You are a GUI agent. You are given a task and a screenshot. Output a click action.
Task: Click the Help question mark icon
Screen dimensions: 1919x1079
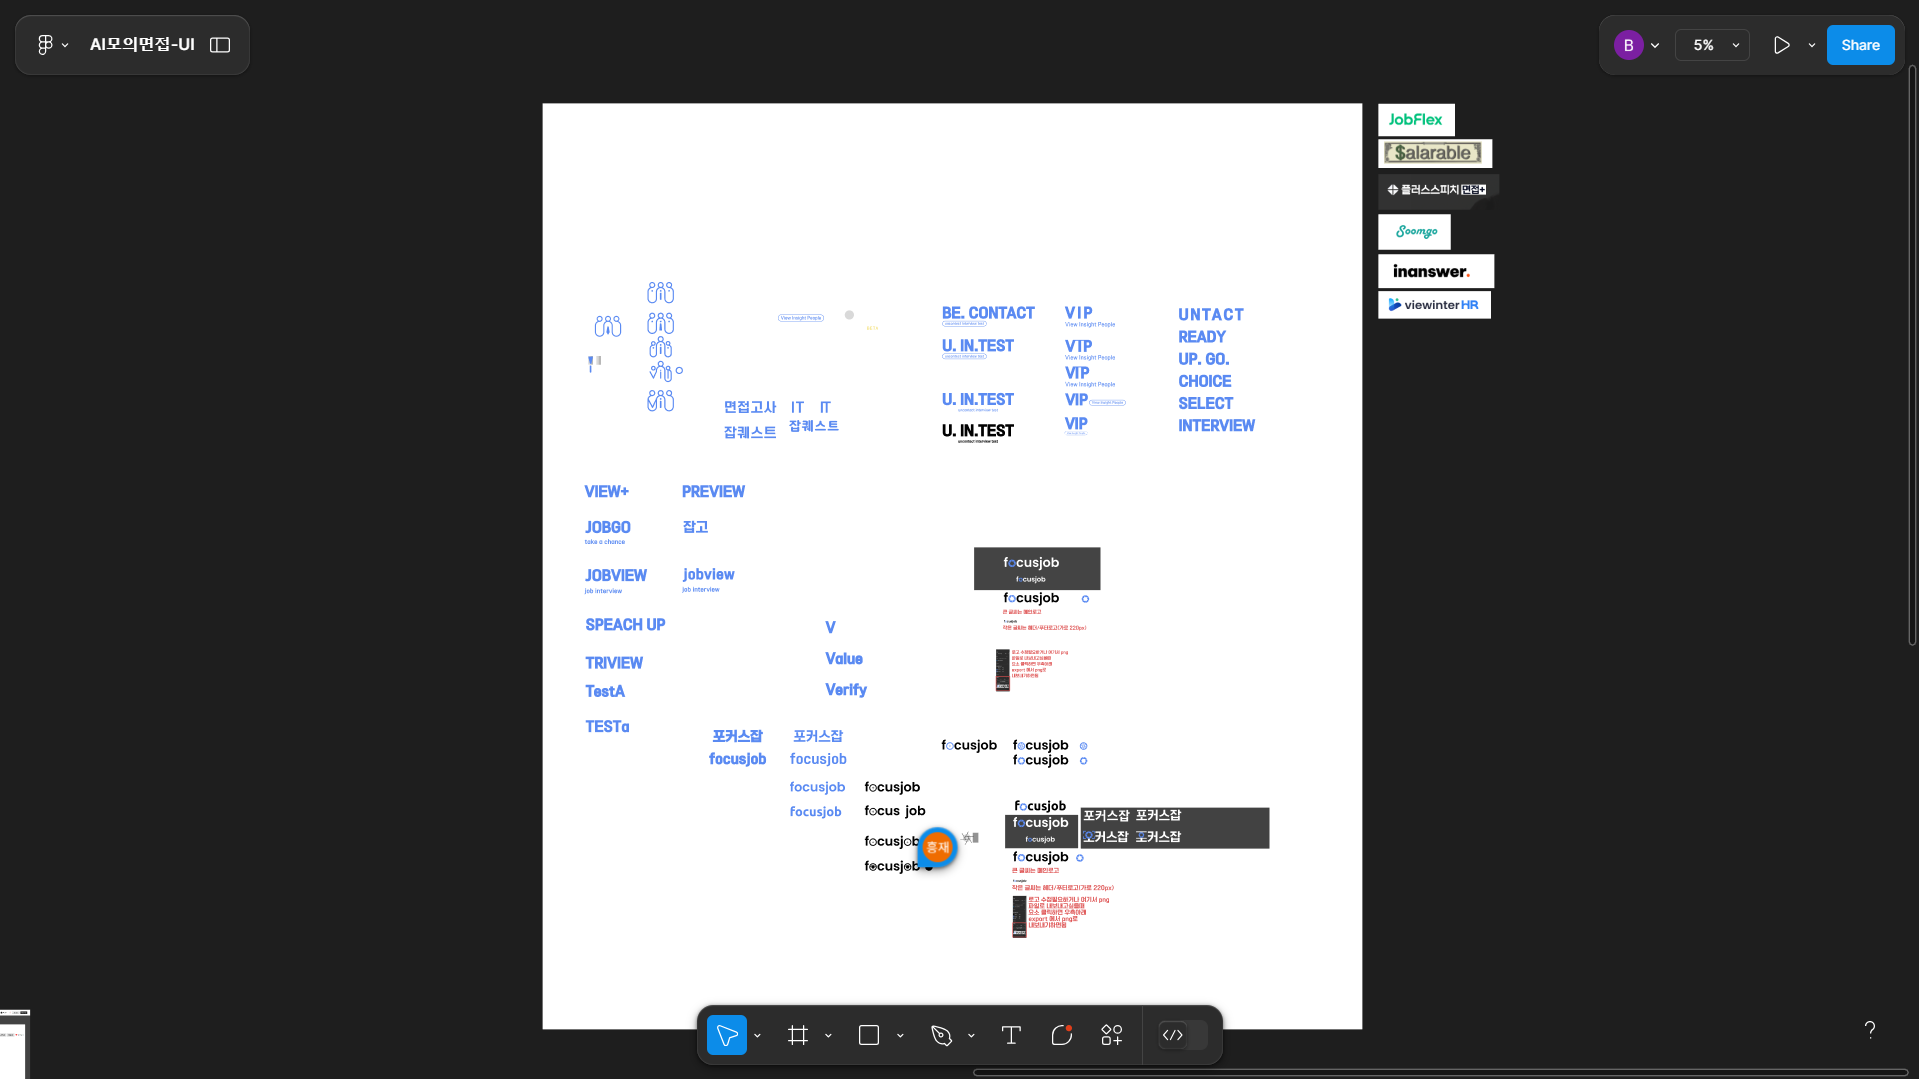[1869, 1029]
